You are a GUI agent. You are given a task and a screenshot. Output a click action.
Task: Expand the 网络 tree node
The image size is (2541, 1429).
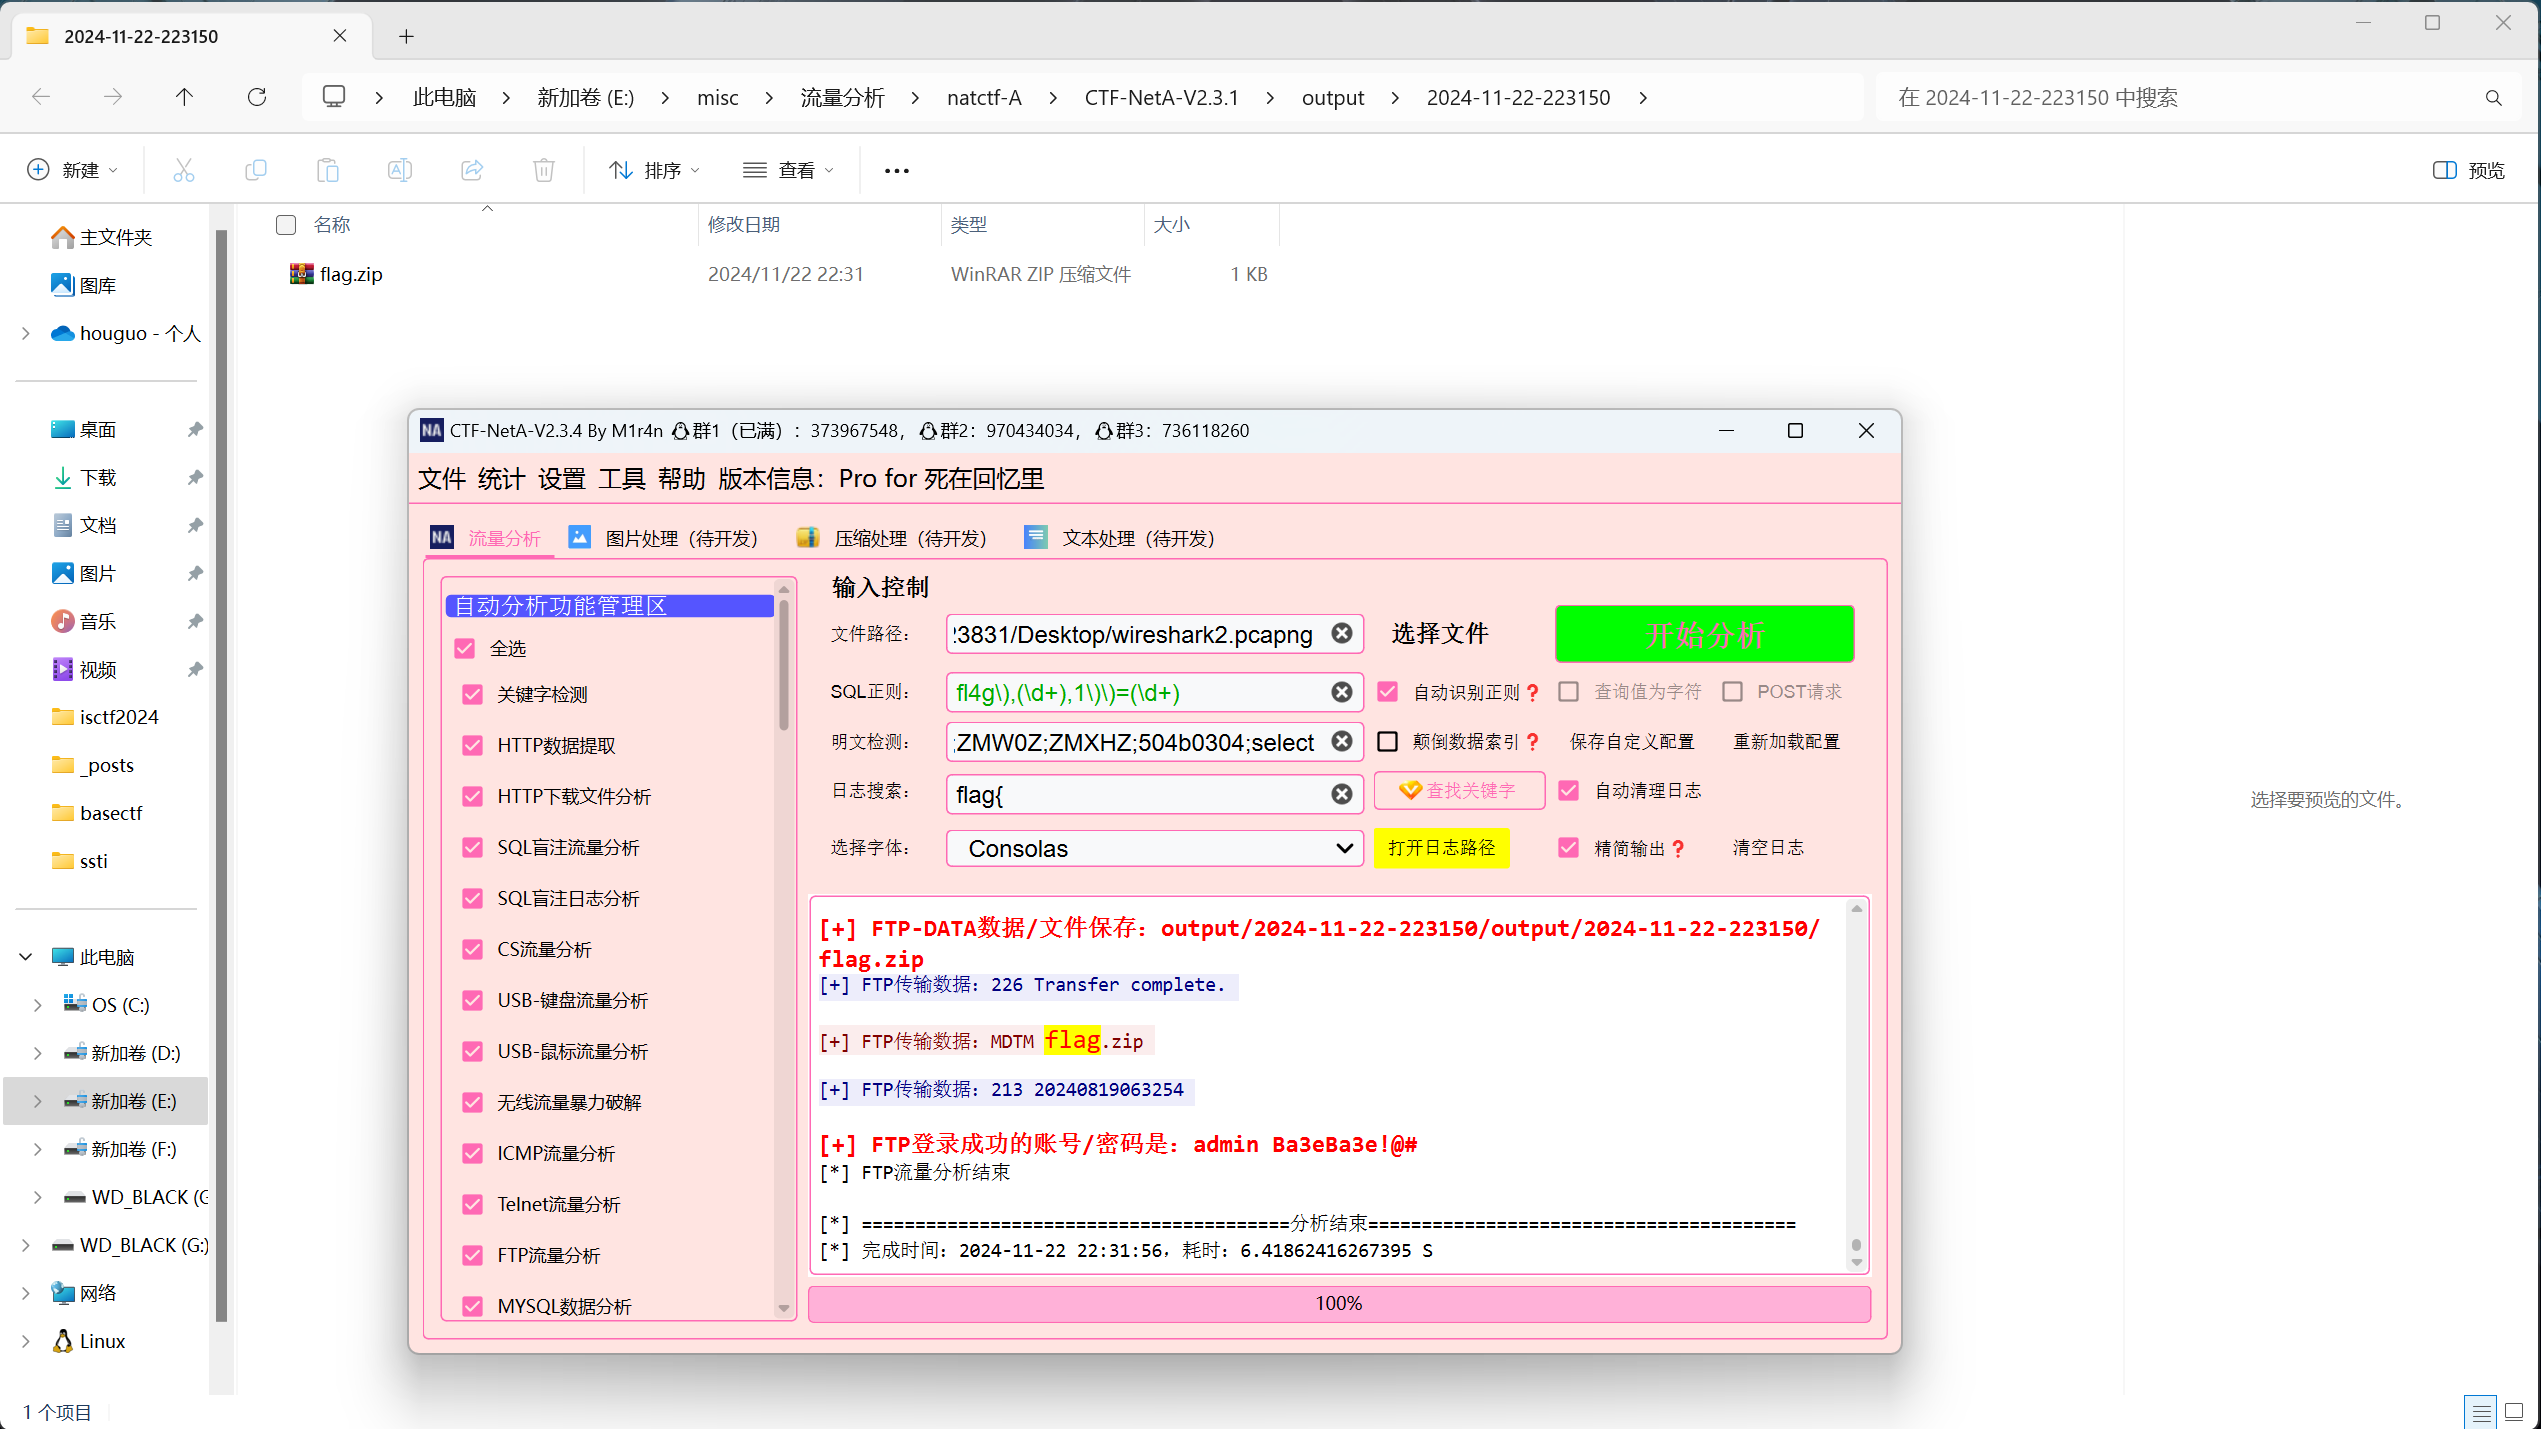(26, 1294)
